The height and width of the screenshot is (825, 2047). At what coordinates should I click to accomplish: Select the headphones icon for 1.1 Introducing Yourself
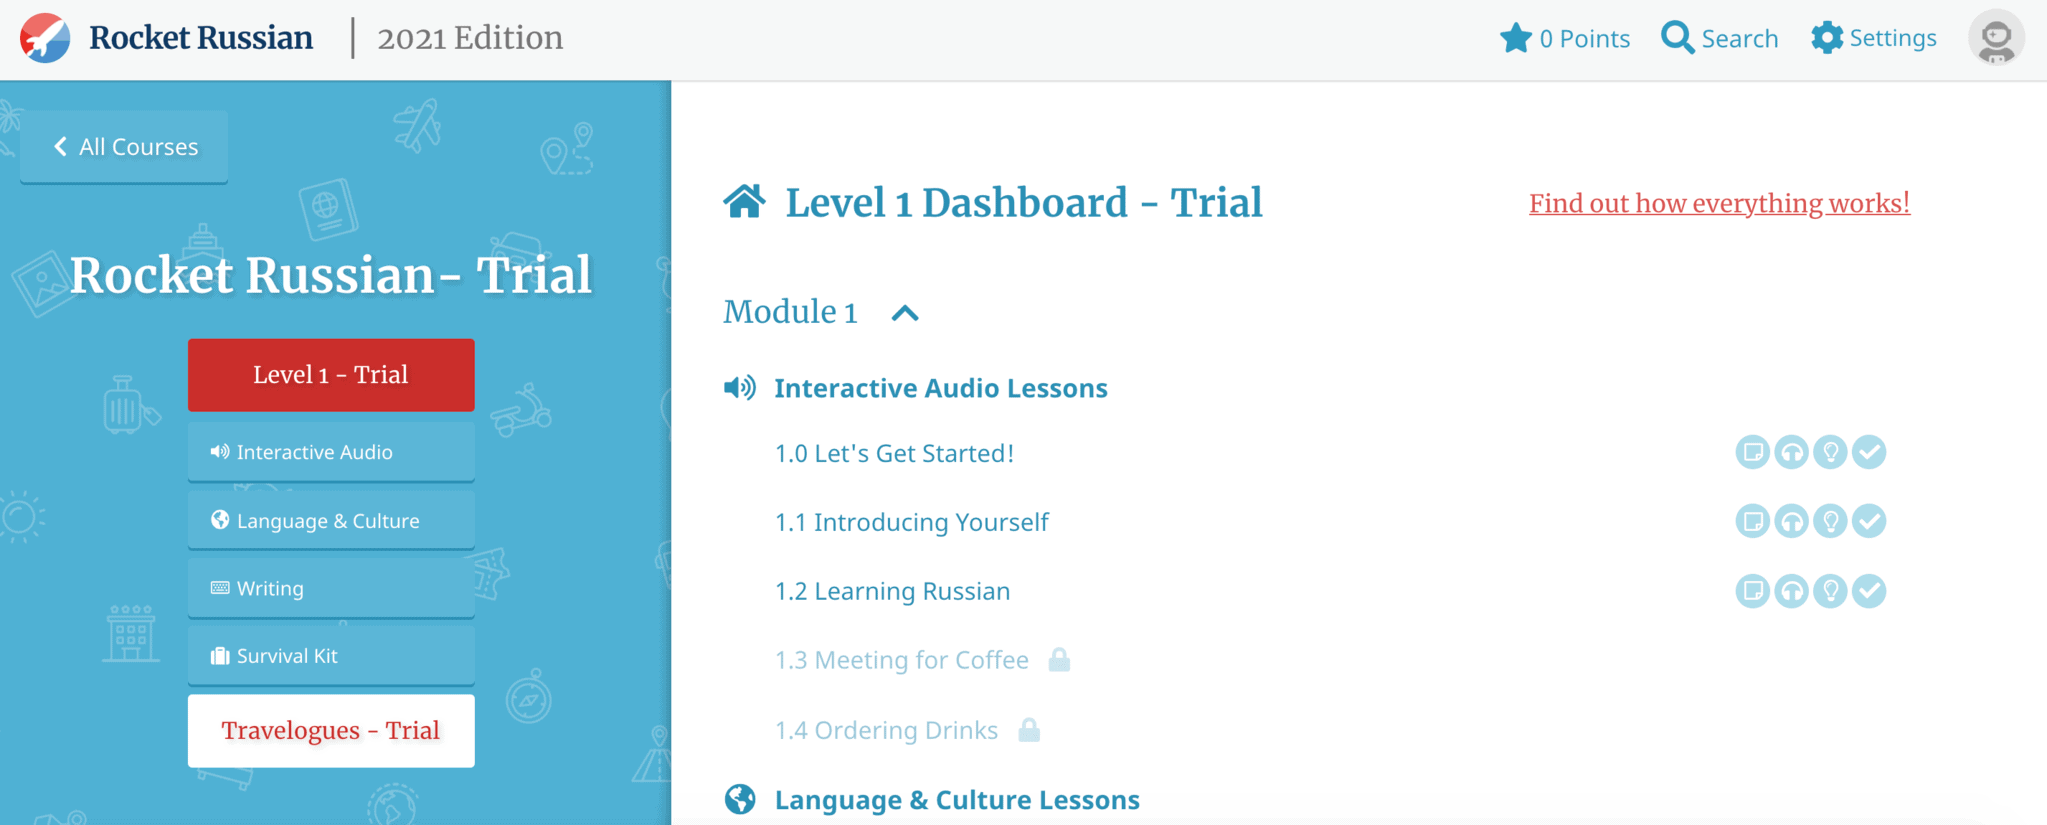[x=1792, y=521]
